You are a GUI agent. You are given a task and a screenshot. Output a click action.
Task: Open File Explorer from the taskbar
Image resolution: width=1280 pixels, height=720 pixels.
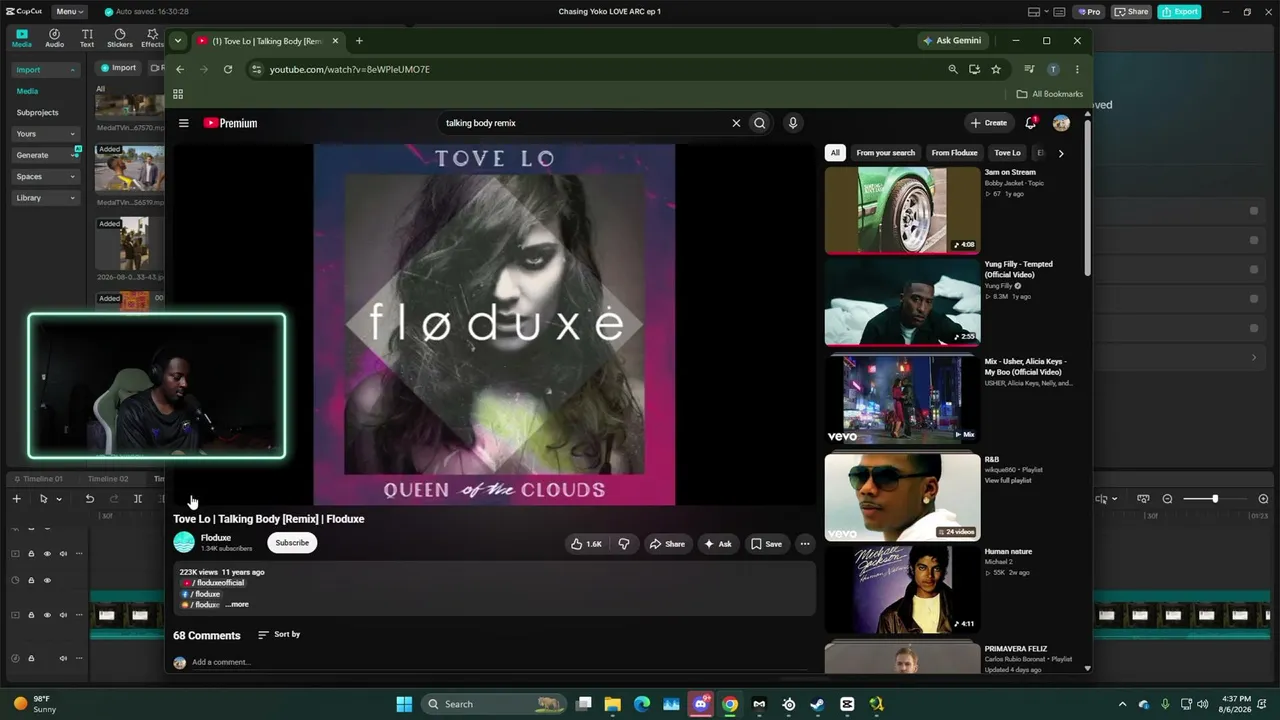coord(613,704)
